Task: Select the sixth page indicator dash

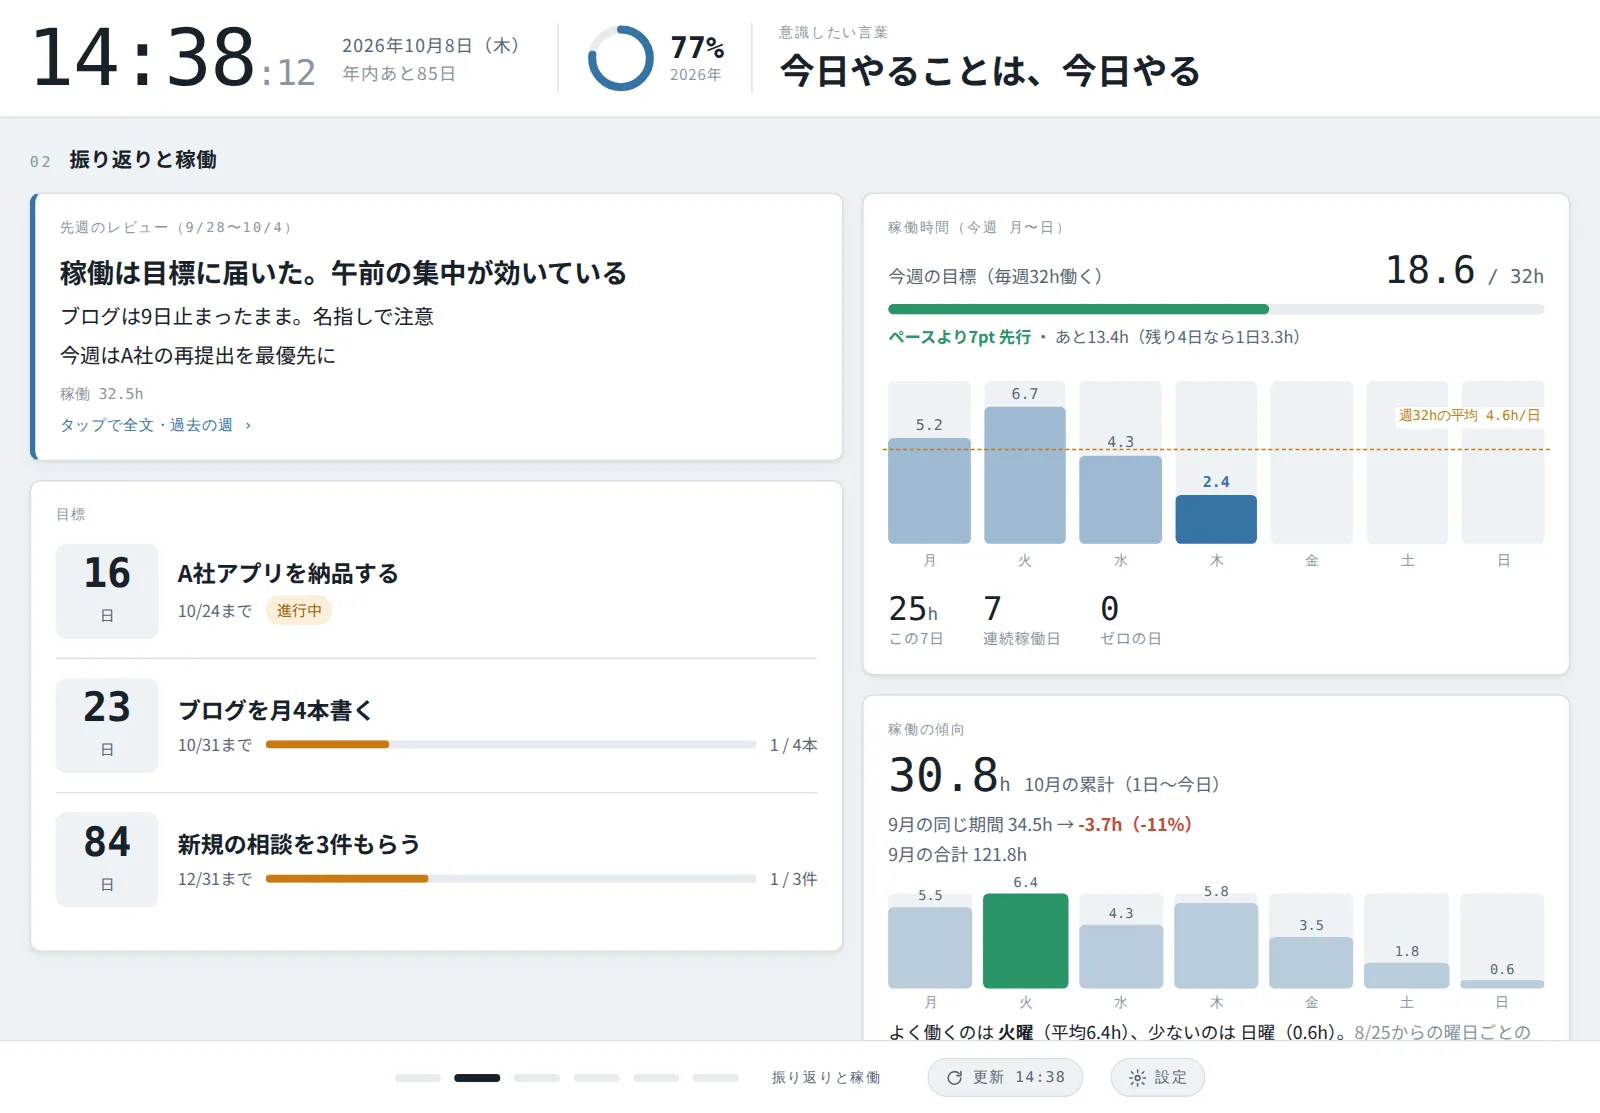Action: [716, 1078]
